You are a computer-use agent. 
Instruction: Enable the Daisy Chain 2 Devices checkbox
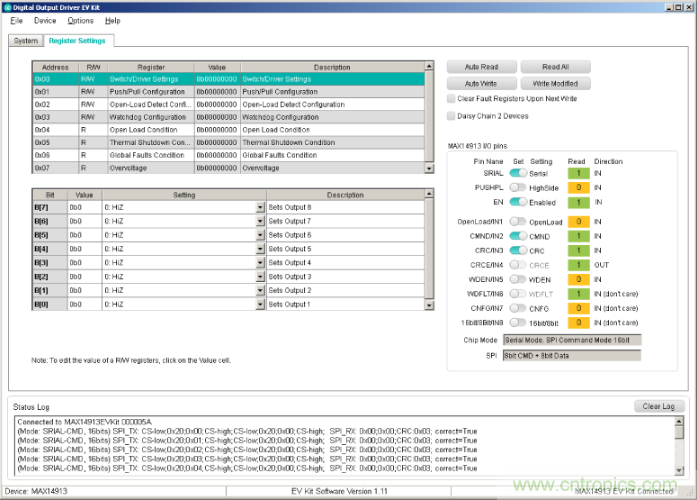coord(451,116)
